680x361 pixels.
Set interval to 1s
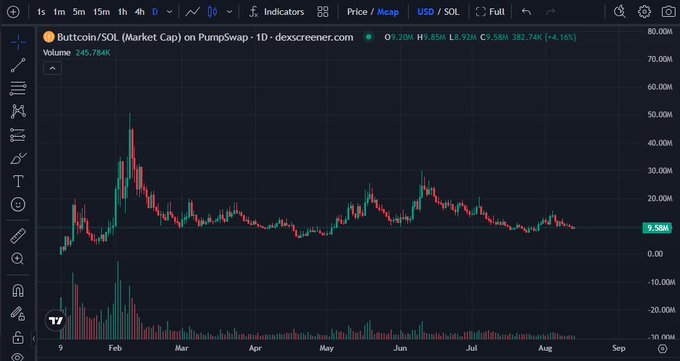tap(41, 12)
